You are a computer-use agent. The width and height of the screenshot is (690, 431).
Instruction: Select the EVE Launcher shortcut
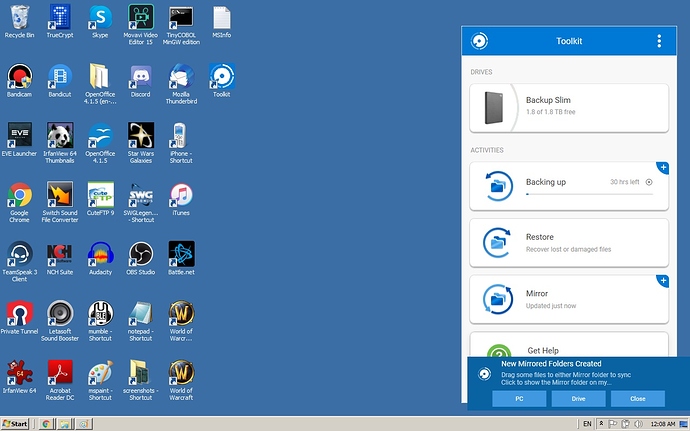tap(19, 140)
